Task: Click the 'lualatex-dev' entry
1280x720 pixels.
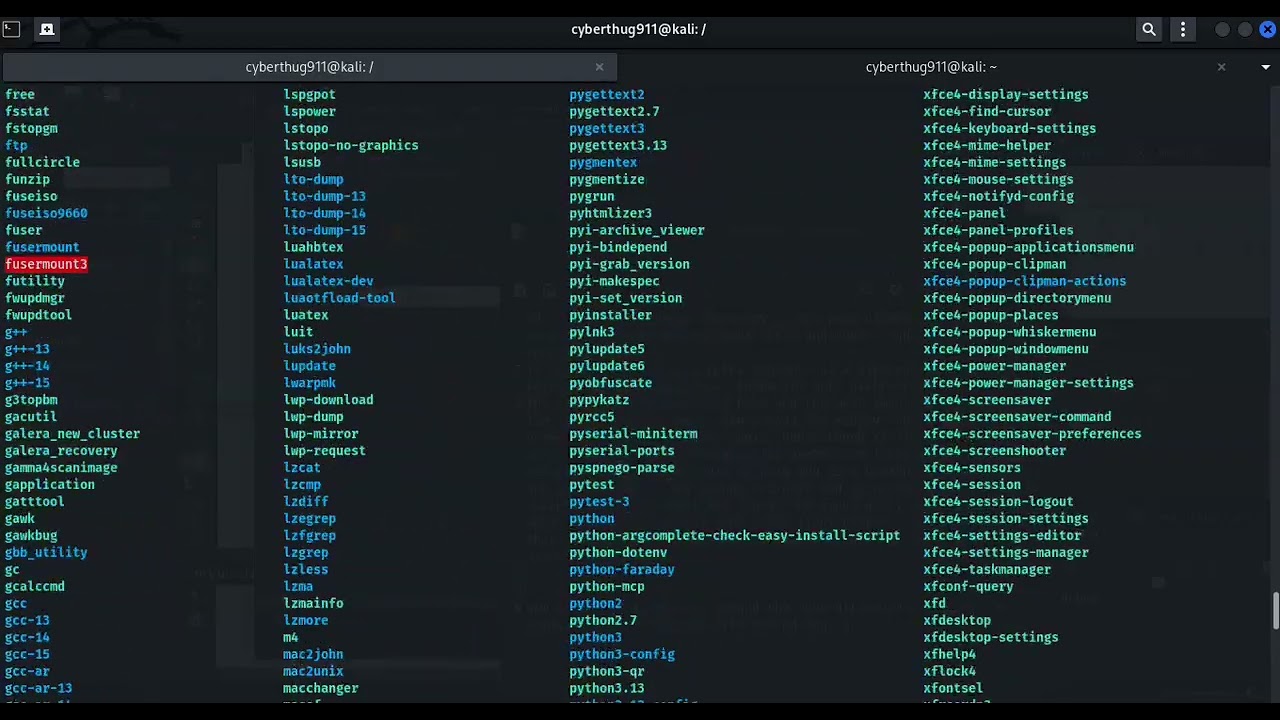Action: (328, 281)
